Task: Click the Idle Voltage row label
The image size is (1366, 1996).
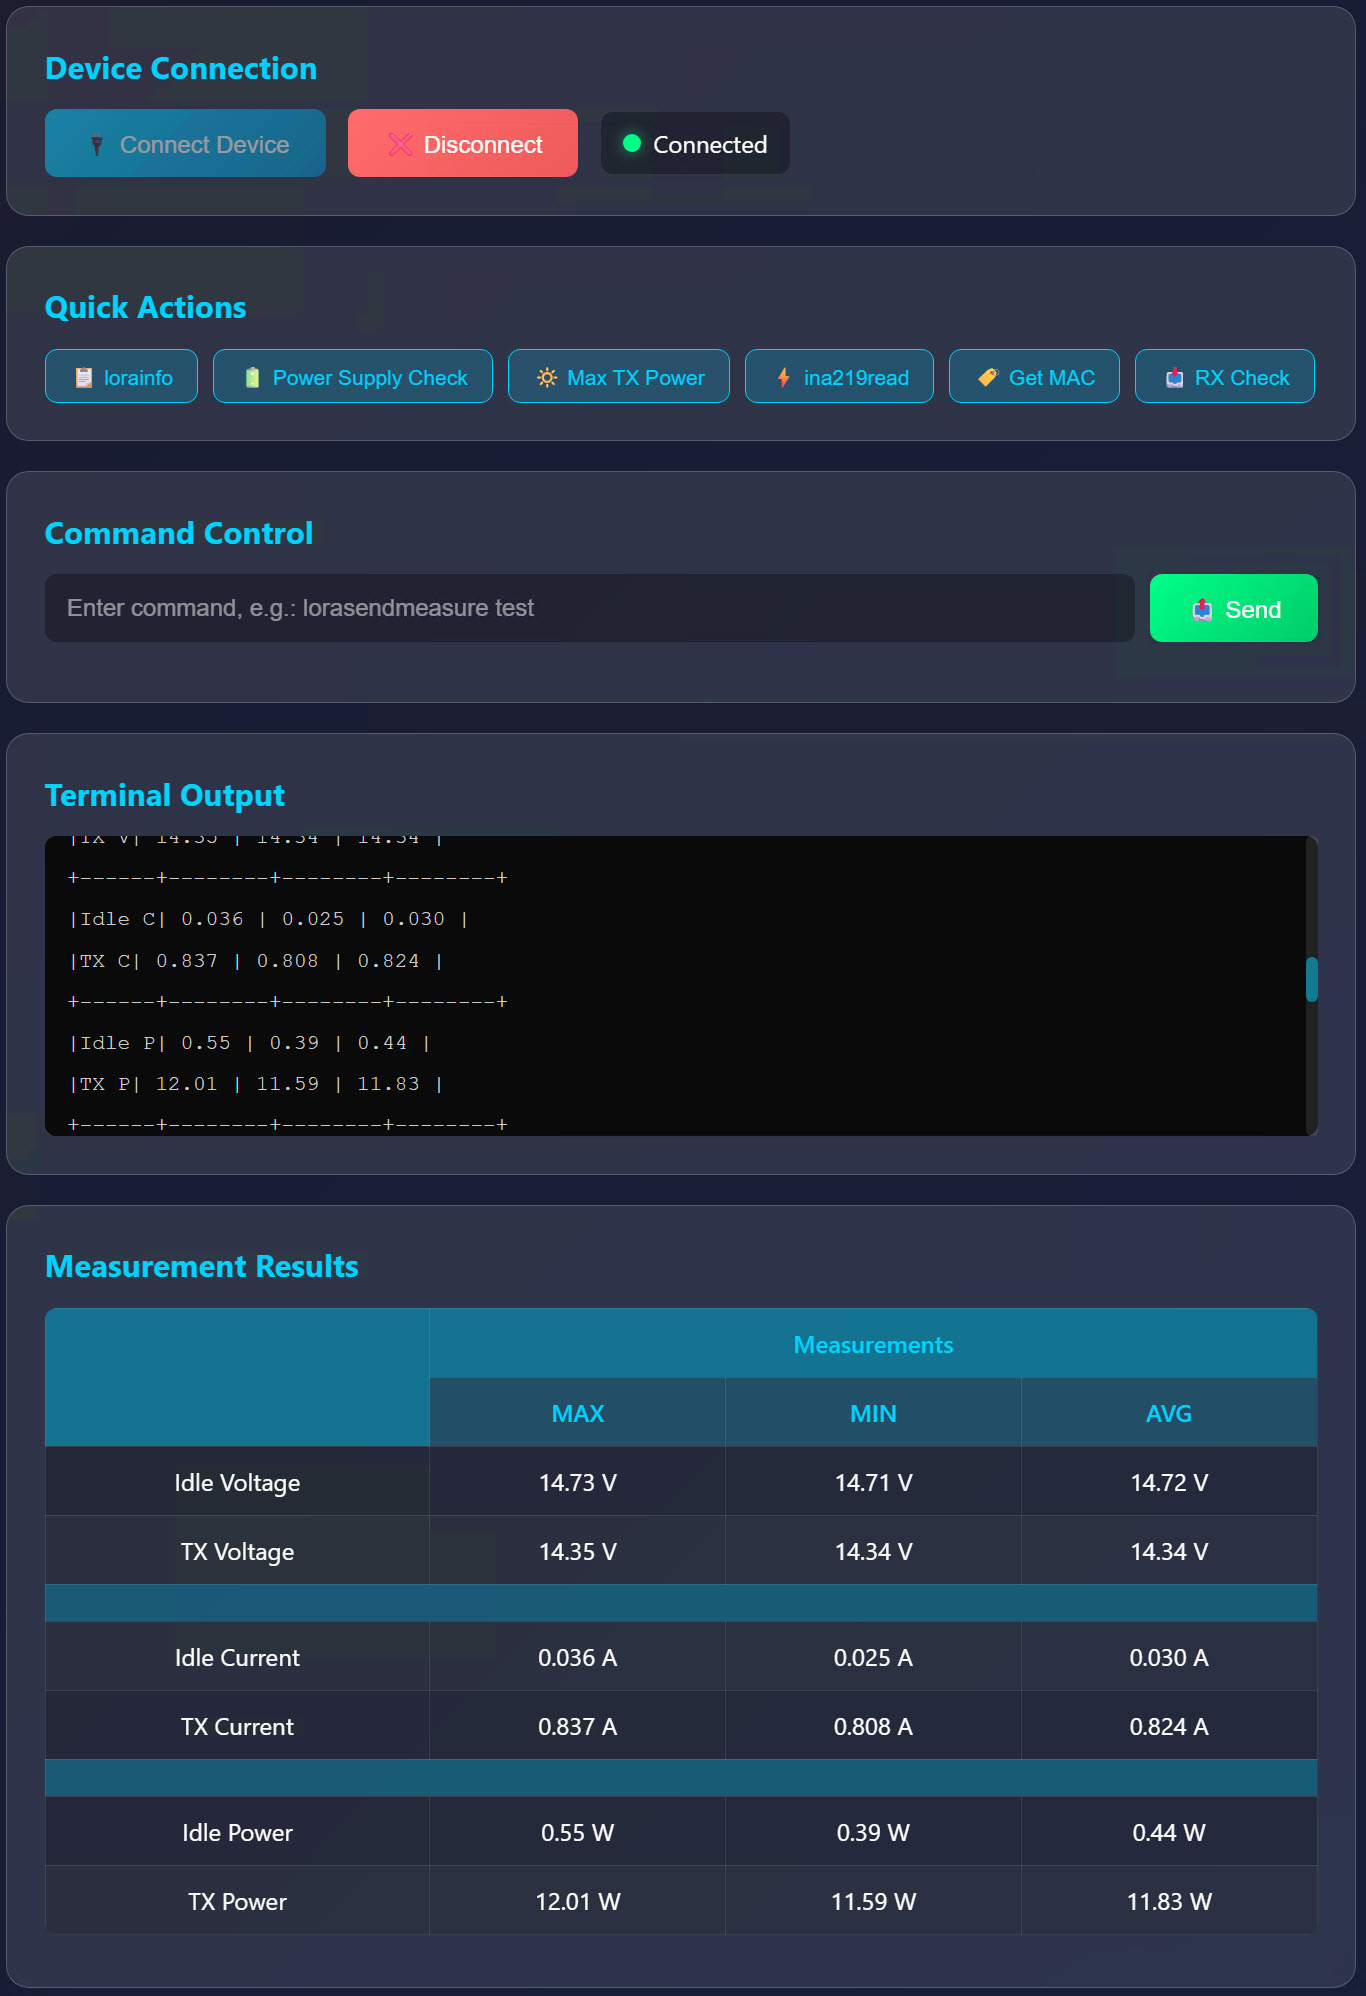Action: [x=237, y=1482]
